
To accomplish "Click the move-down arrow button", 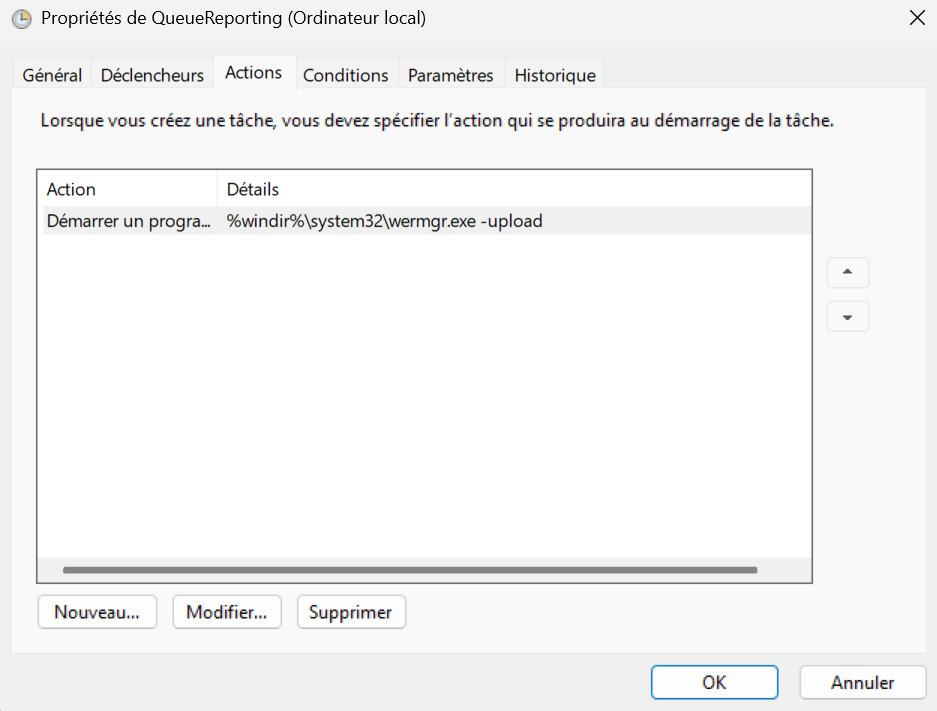I will [x=847, y=316].
